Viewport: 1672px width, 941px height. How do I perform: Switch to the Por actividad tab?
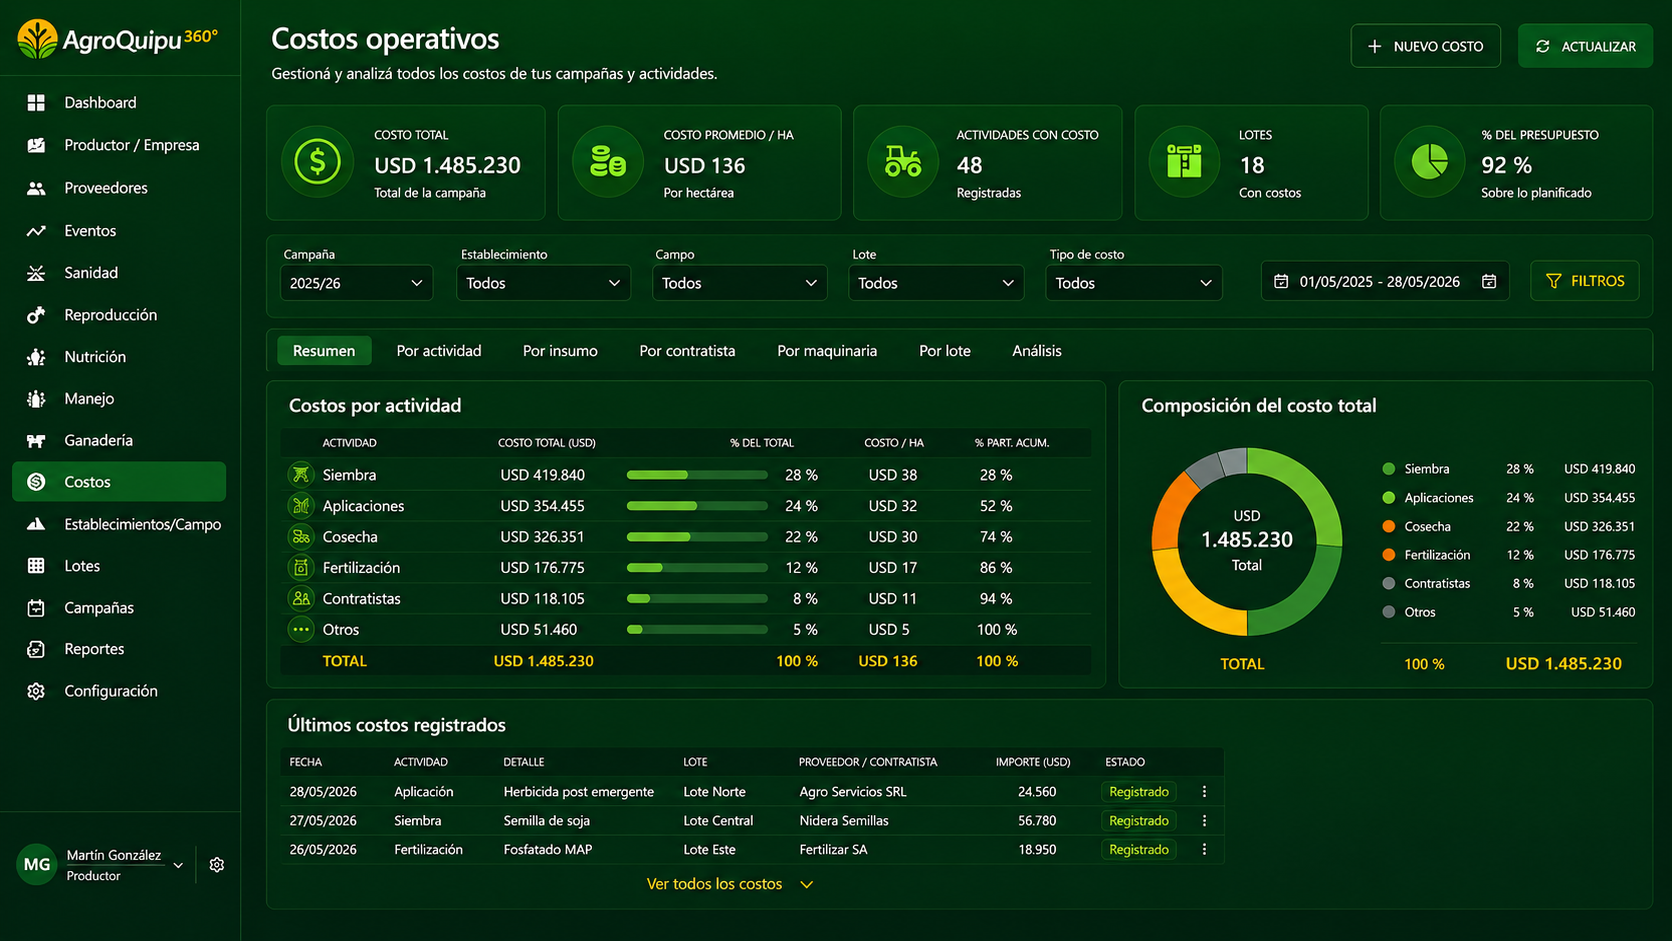[439, 351]
